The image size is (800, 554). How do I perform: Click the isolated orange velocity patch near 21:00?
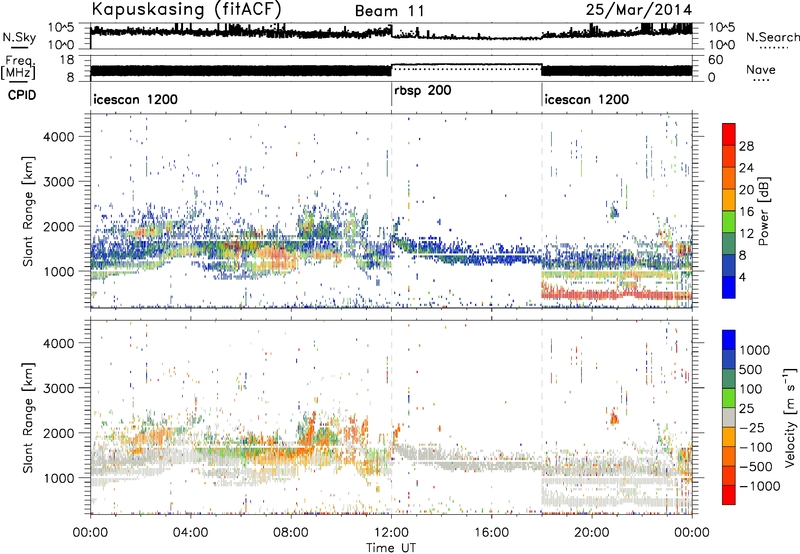614,417
